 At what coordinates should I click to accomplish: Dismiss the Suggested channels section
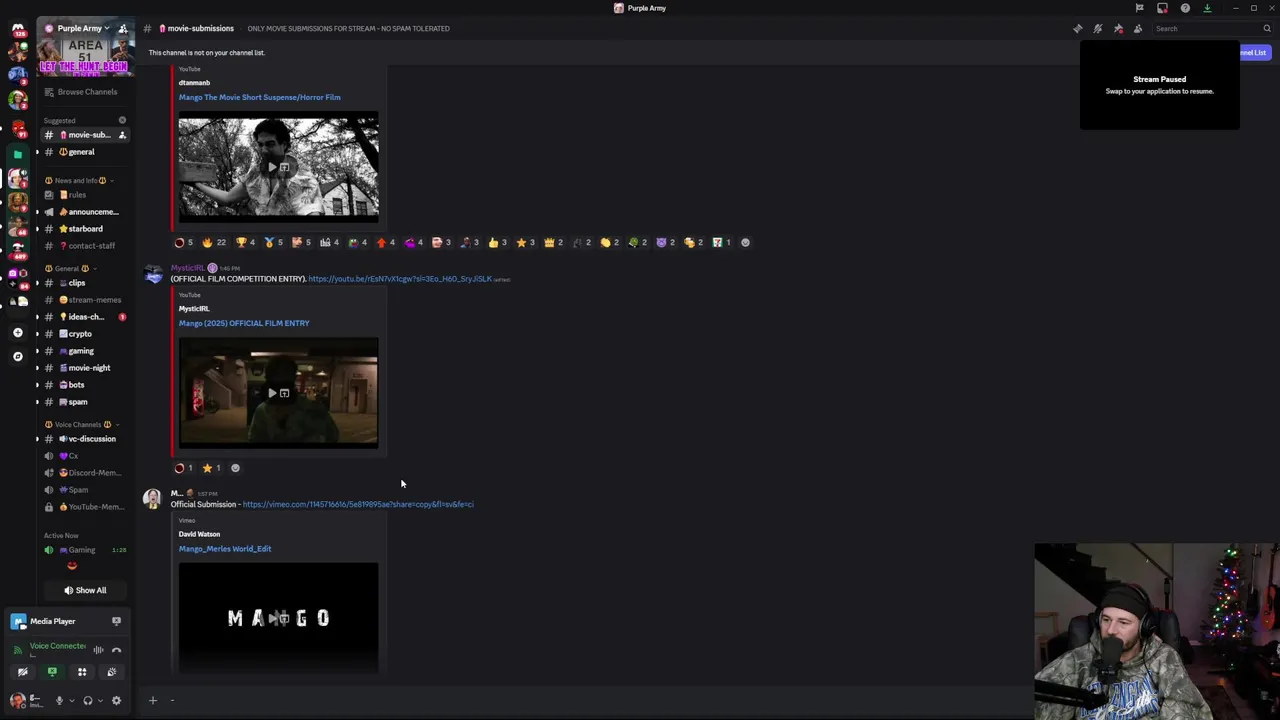(x=122, y=120)
